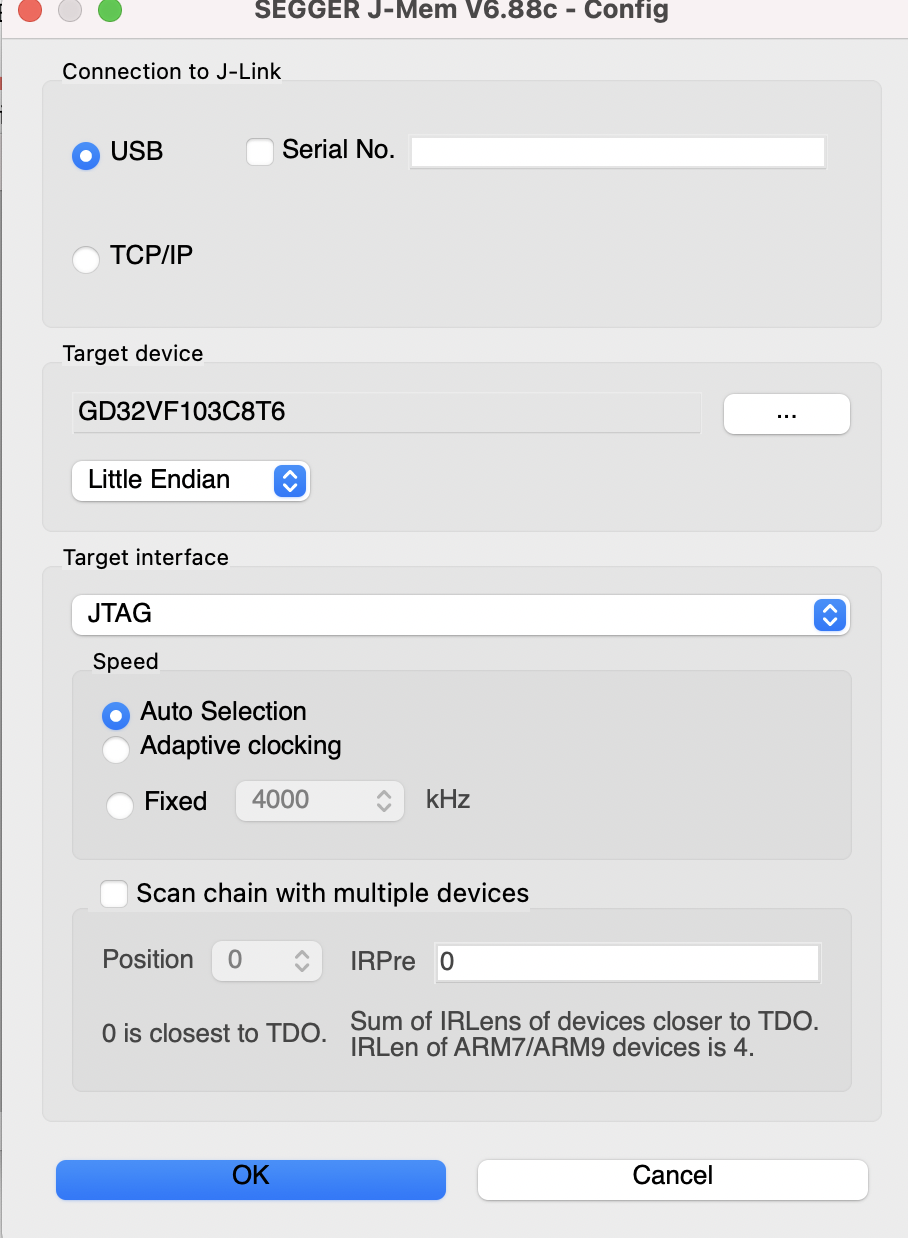
Task: Click the Serial No. text field
Action: (617, 152)
